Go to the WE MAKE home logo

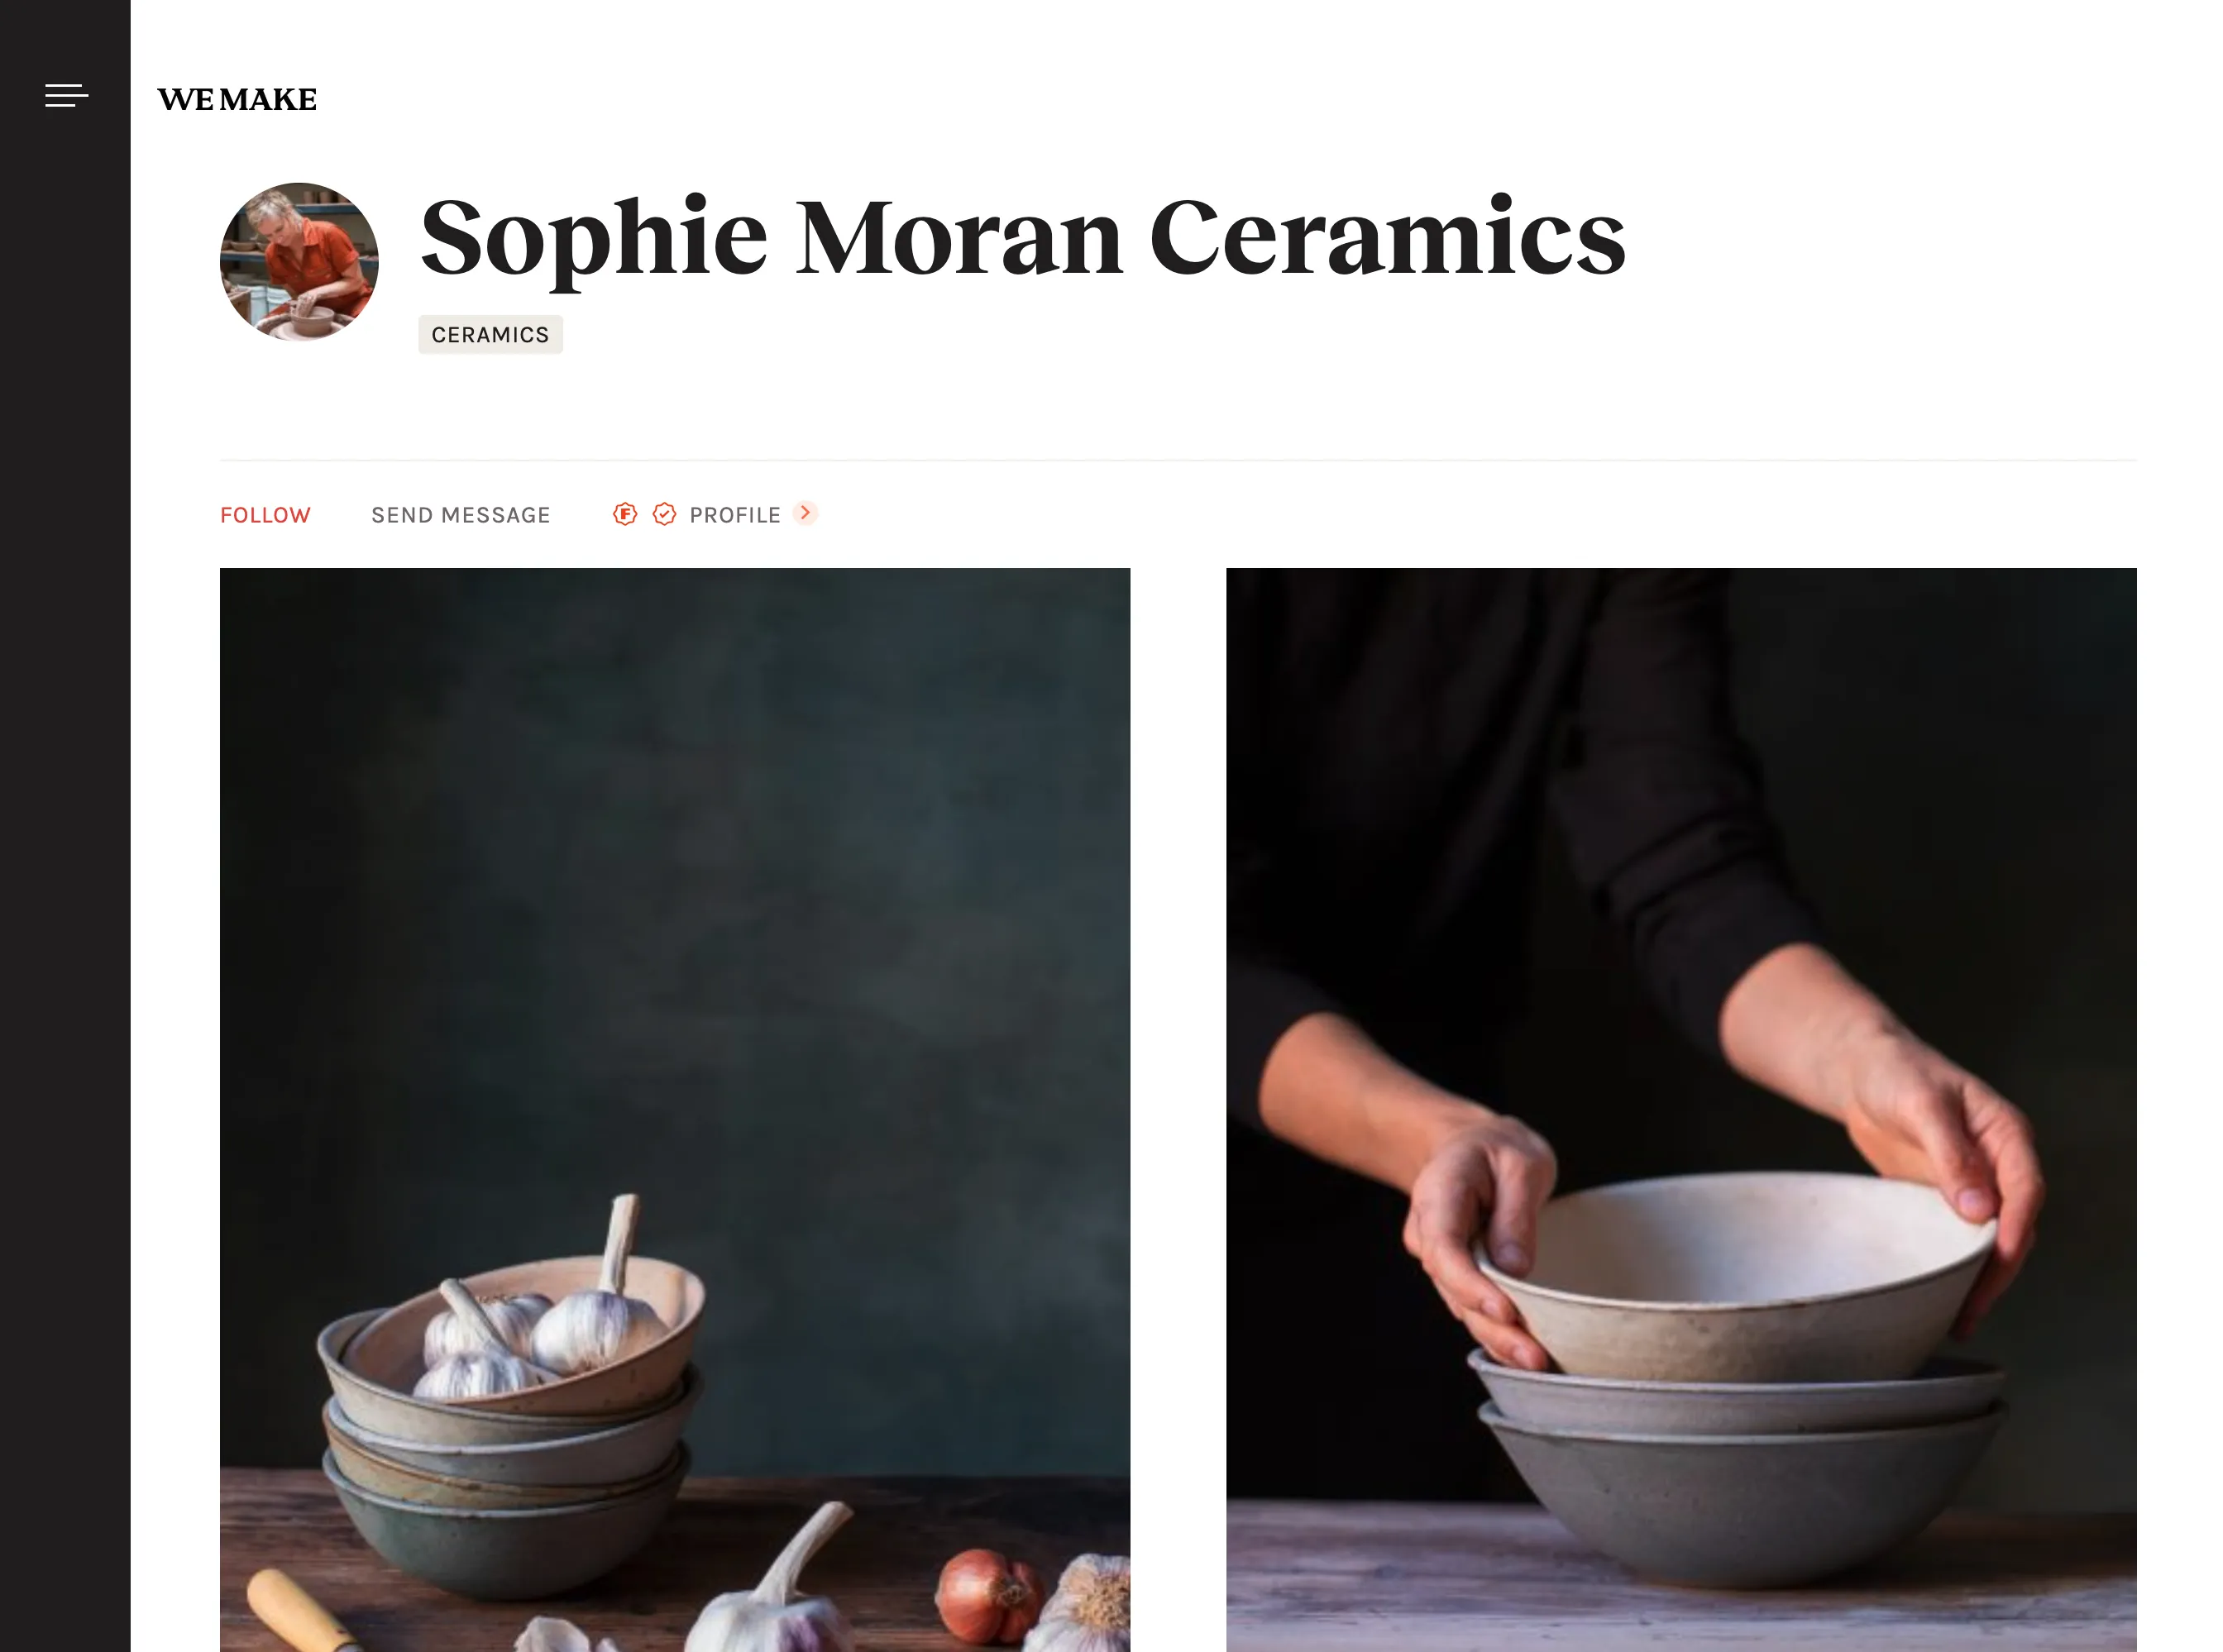click(x=237, y=99)
